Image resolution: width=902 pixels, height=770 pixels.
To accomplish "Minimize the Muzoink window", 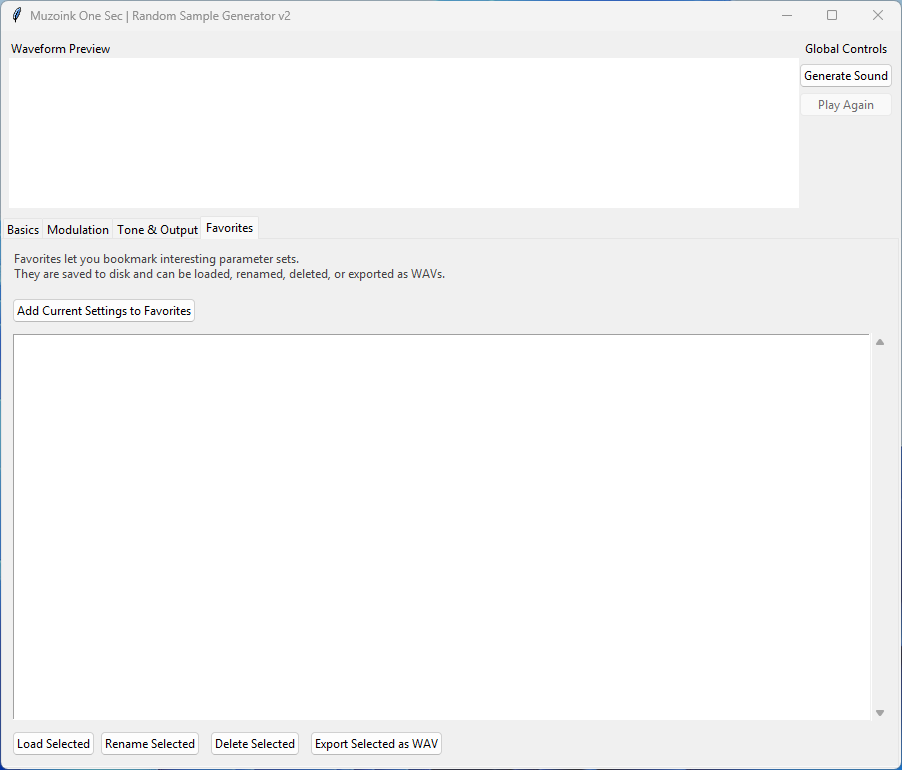I will point(787,15).
